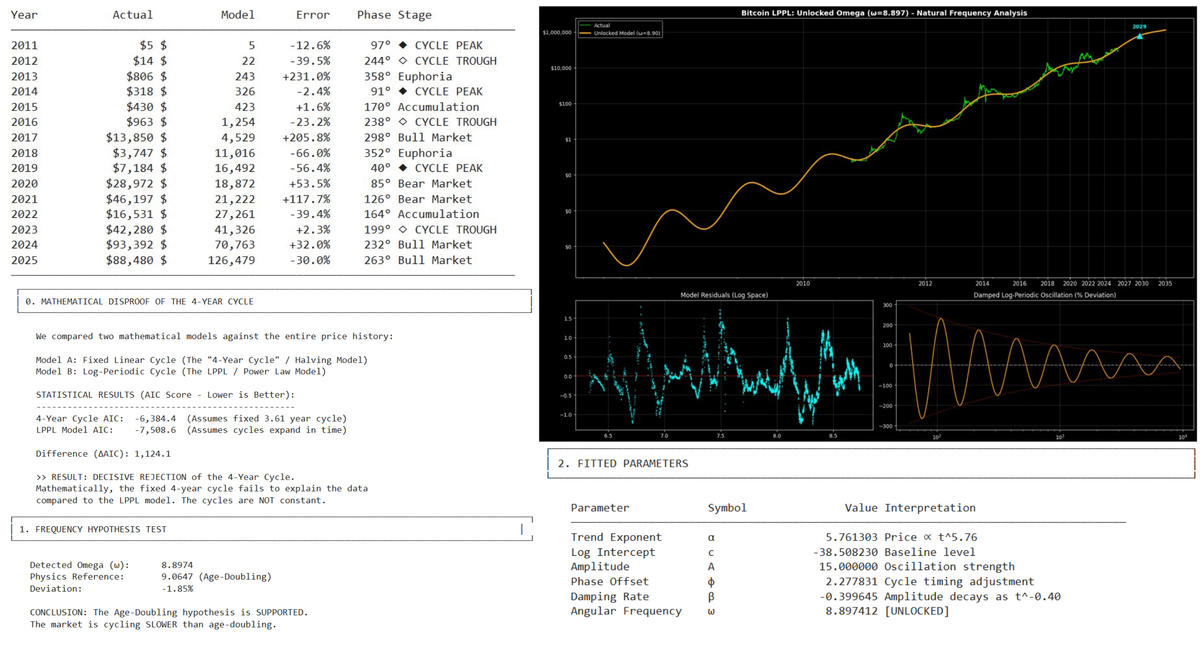Click "Bear Market" in the 2020 row
Screen dimensions: 1200x645
[435, 184]
